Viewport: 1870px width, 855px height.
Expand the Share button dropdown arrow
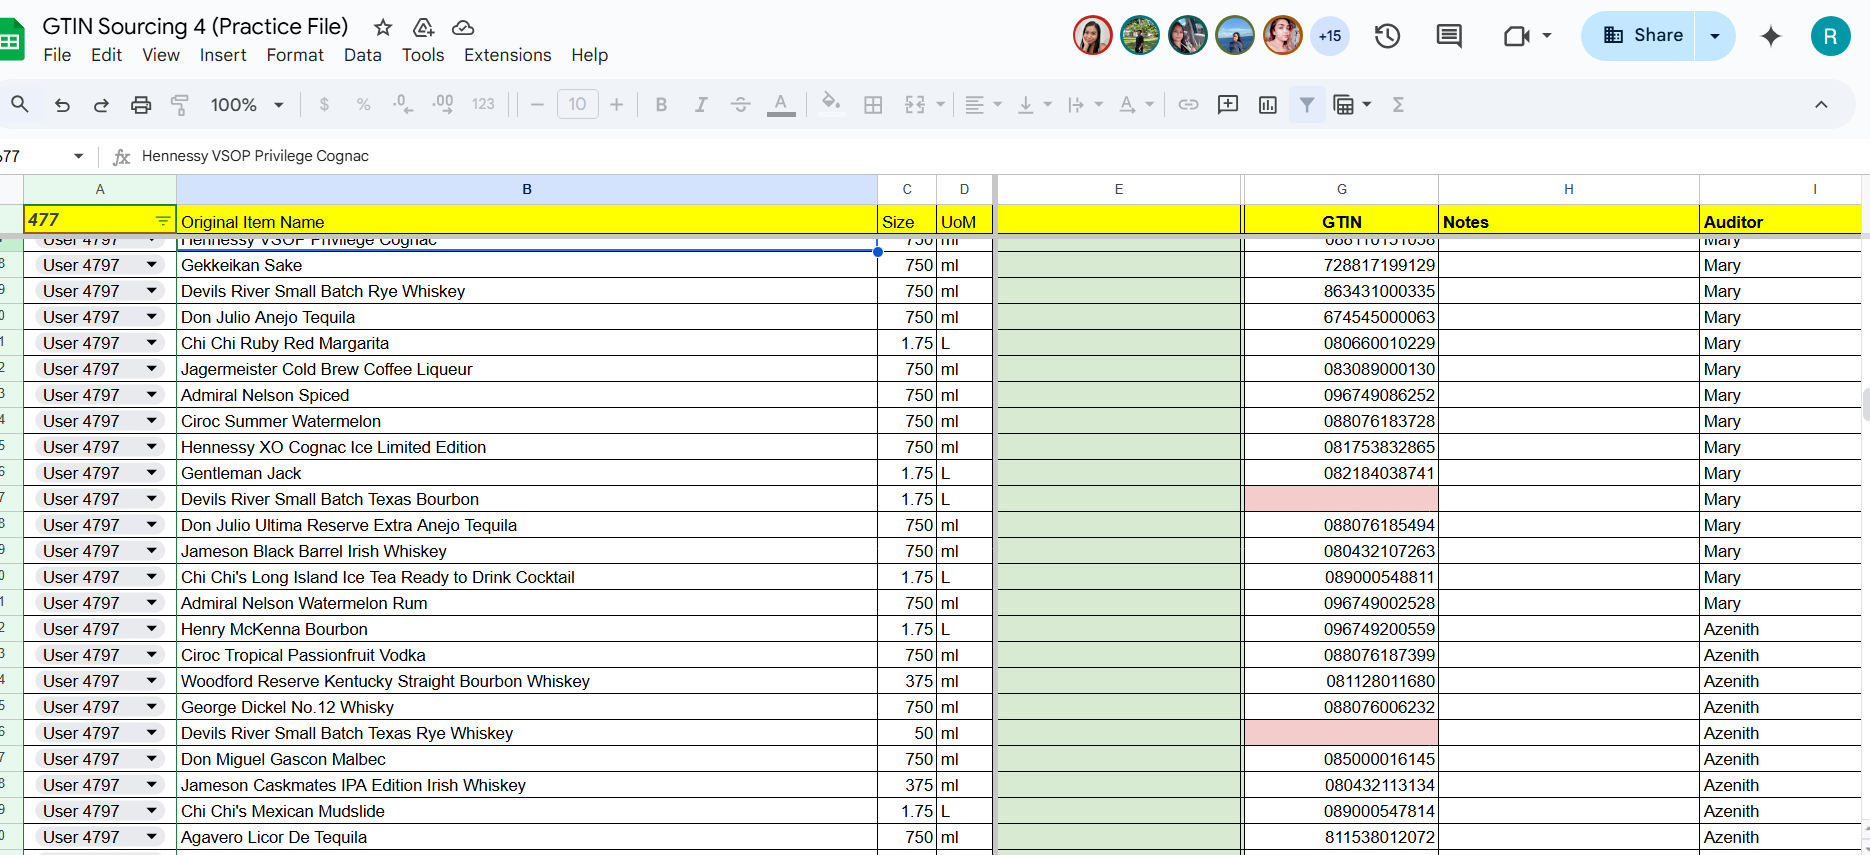click(1715, 36)
